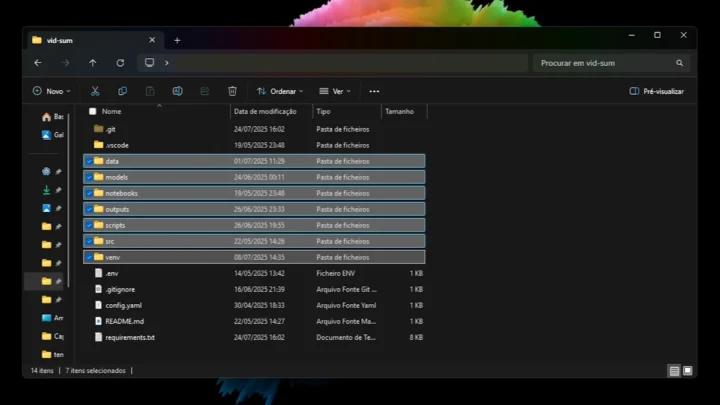Uncheck the venv folder checkbox
This screenshot has width=720, height=405.
89,257
